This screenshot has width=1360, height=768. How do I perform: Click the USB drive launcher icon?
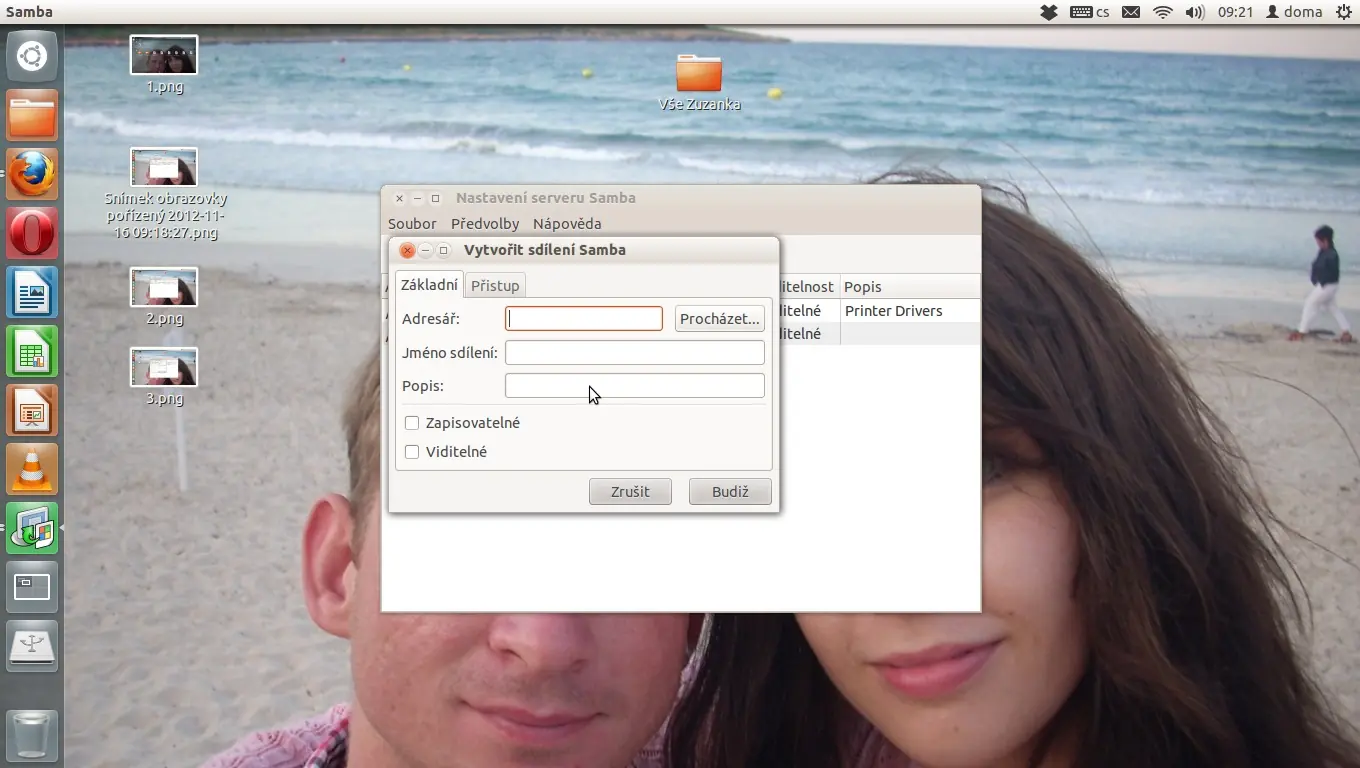click(32, 646)
